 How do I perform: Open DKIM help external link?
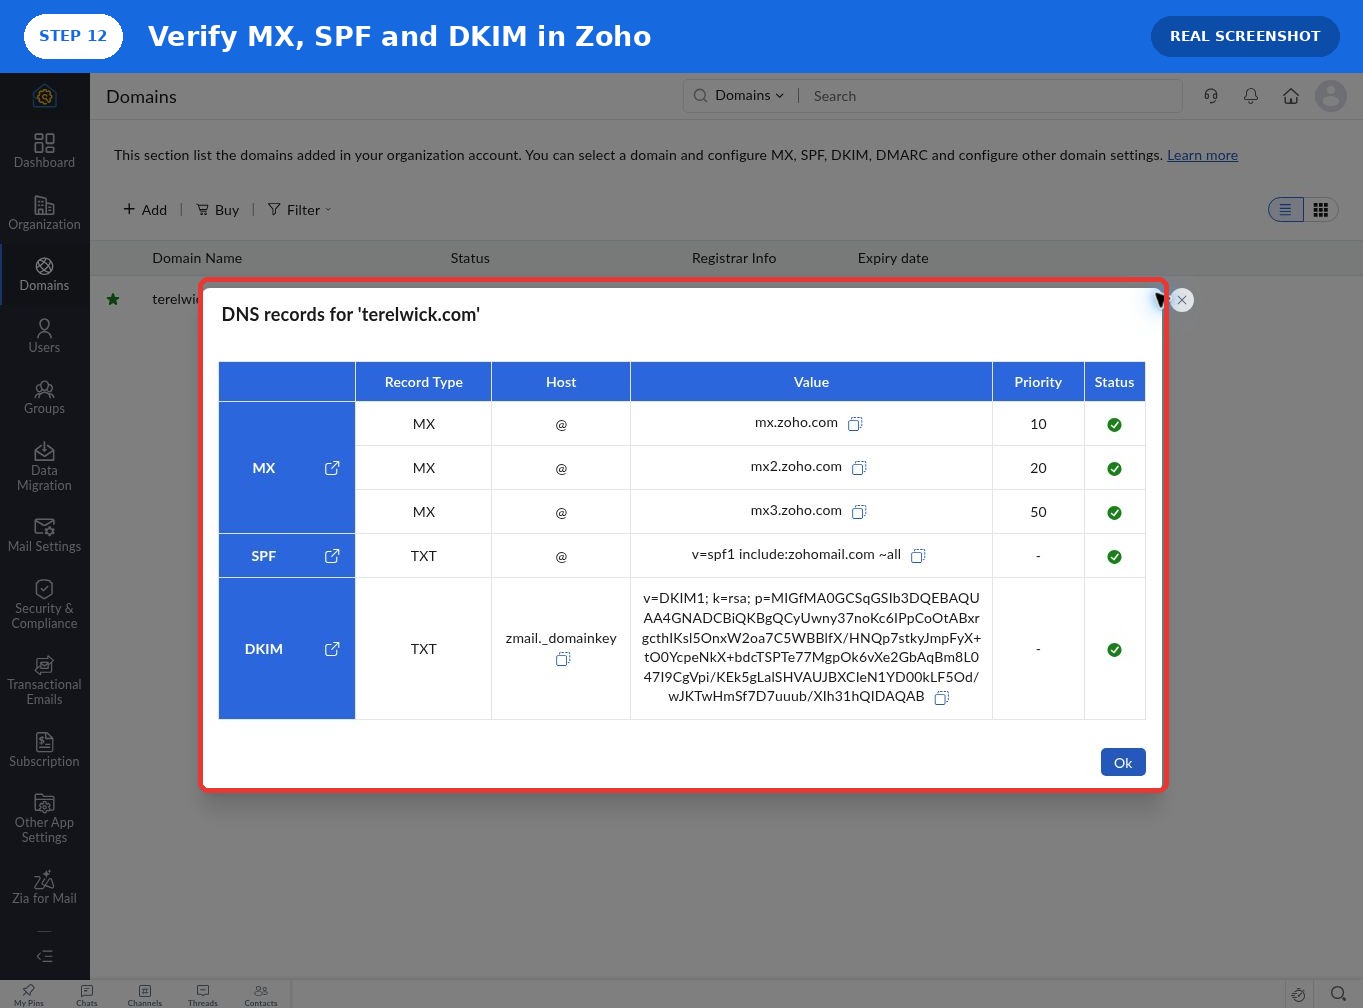pyautogui.click(x=332, y=649)
